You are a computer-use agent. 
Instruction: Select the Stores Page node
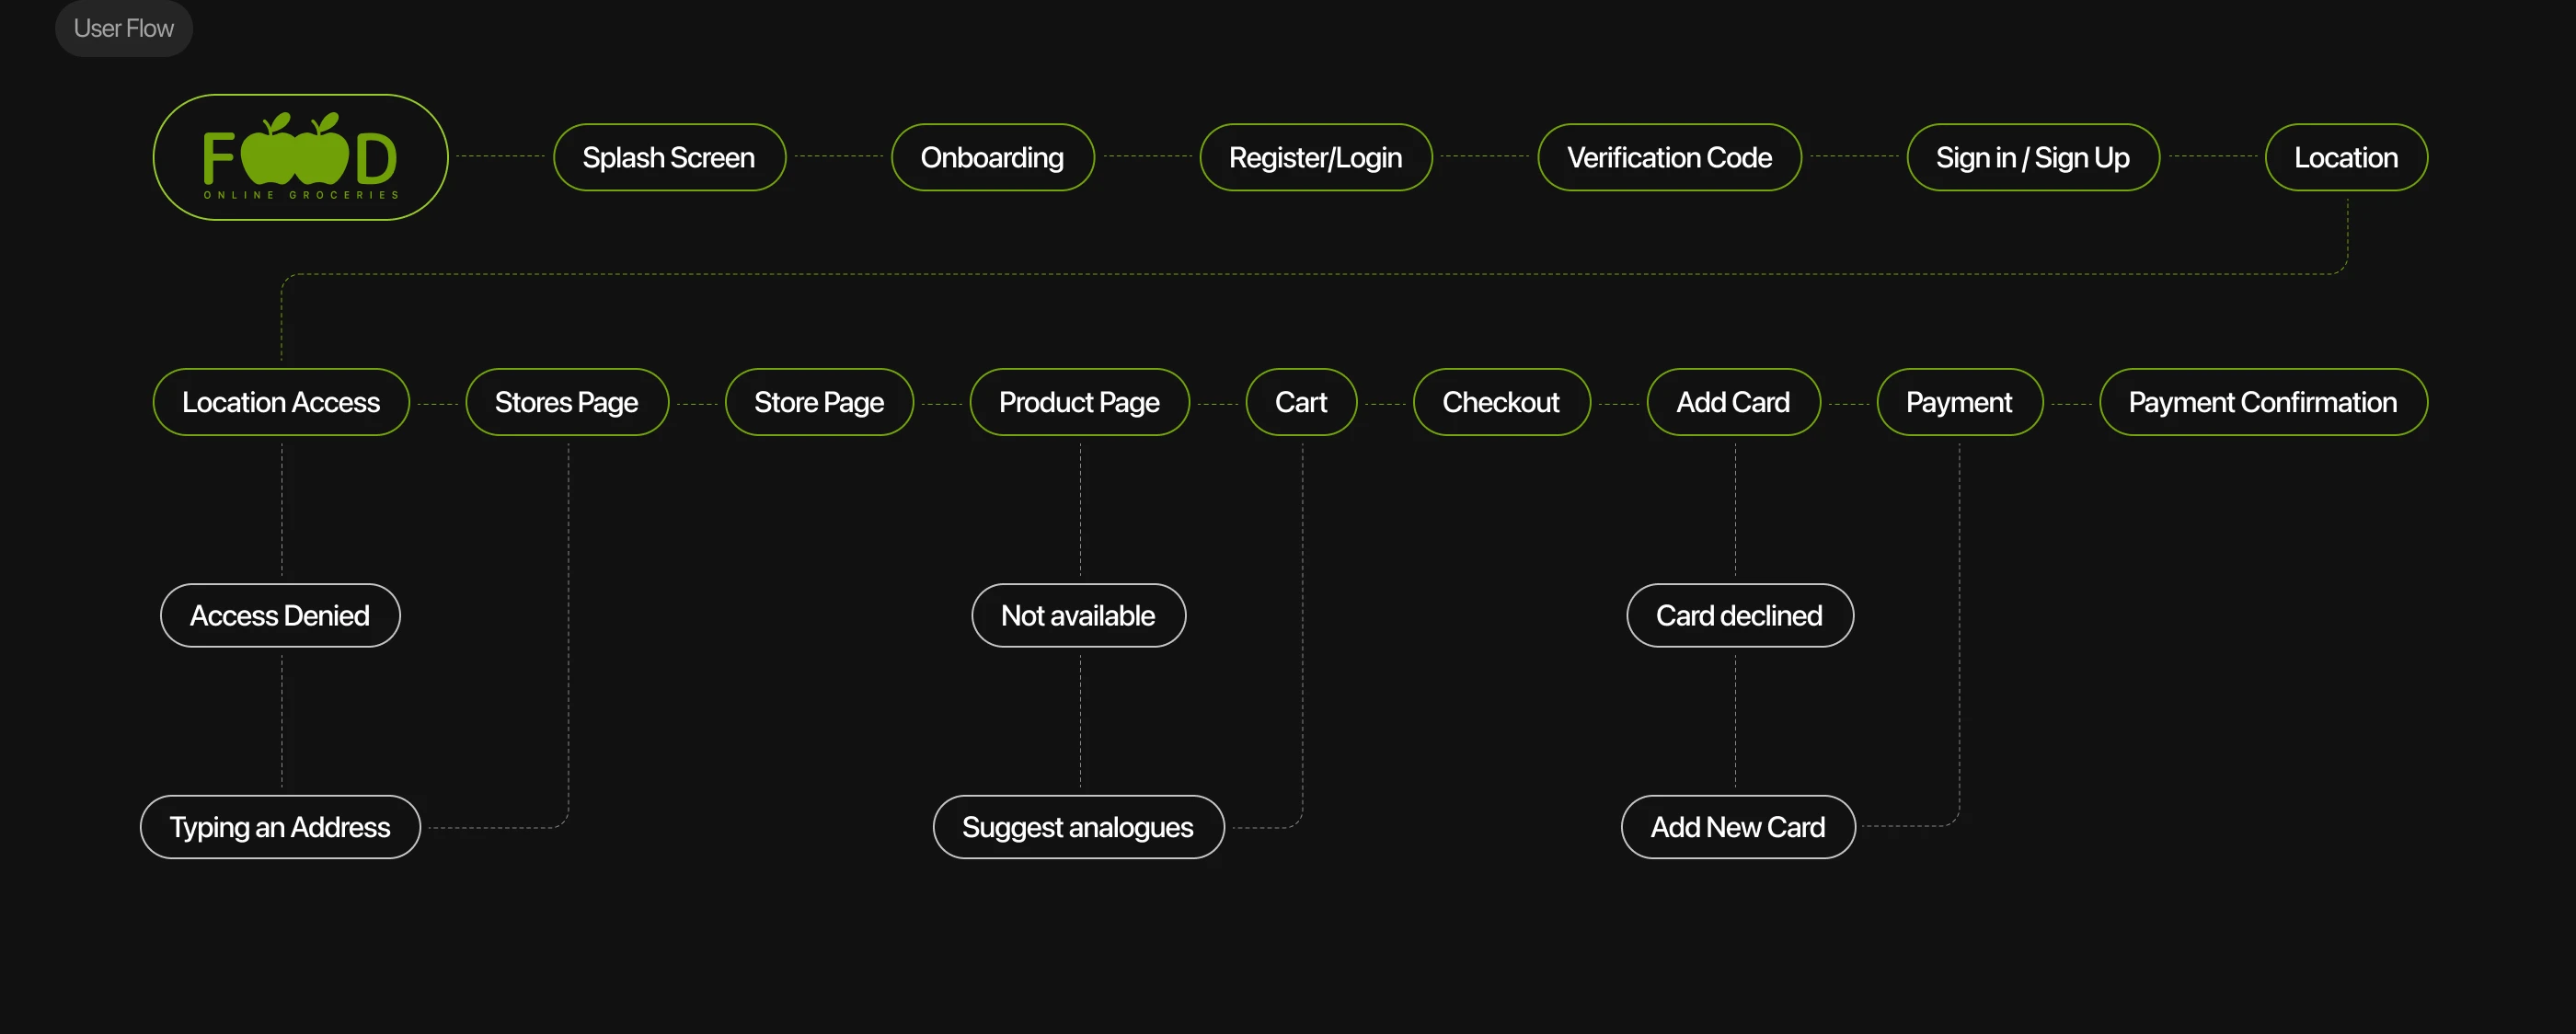(x=567, y=402)
